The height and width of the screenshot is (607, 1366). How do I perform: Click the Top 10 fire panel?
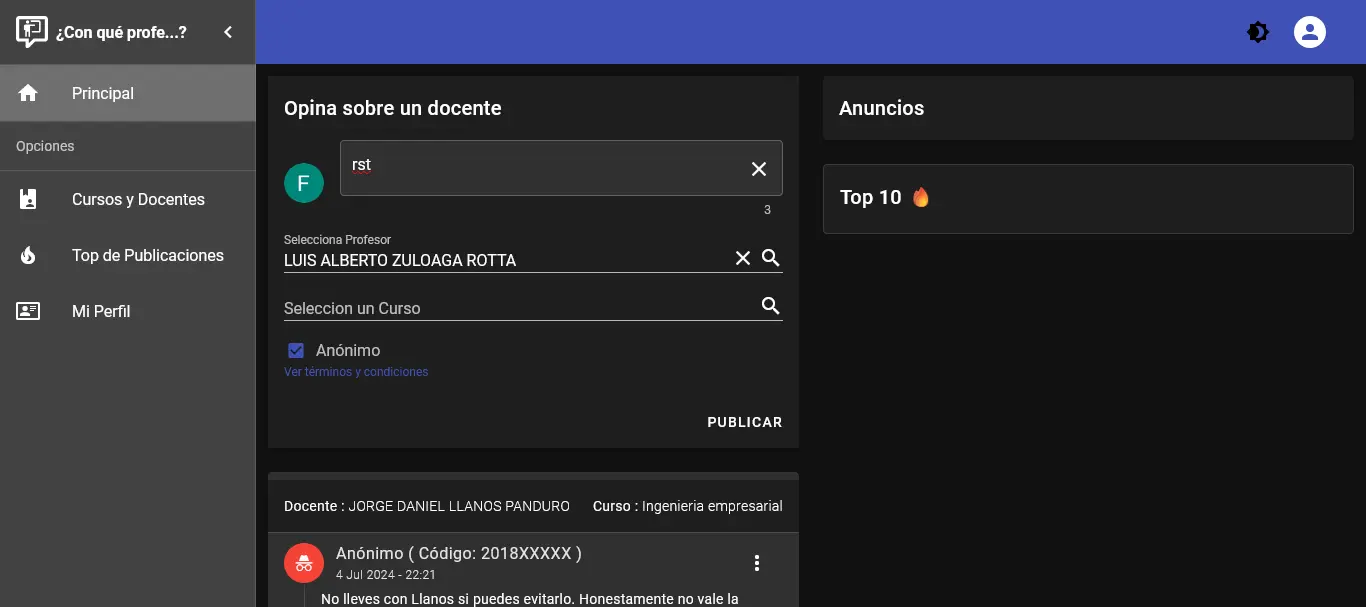1088,198
